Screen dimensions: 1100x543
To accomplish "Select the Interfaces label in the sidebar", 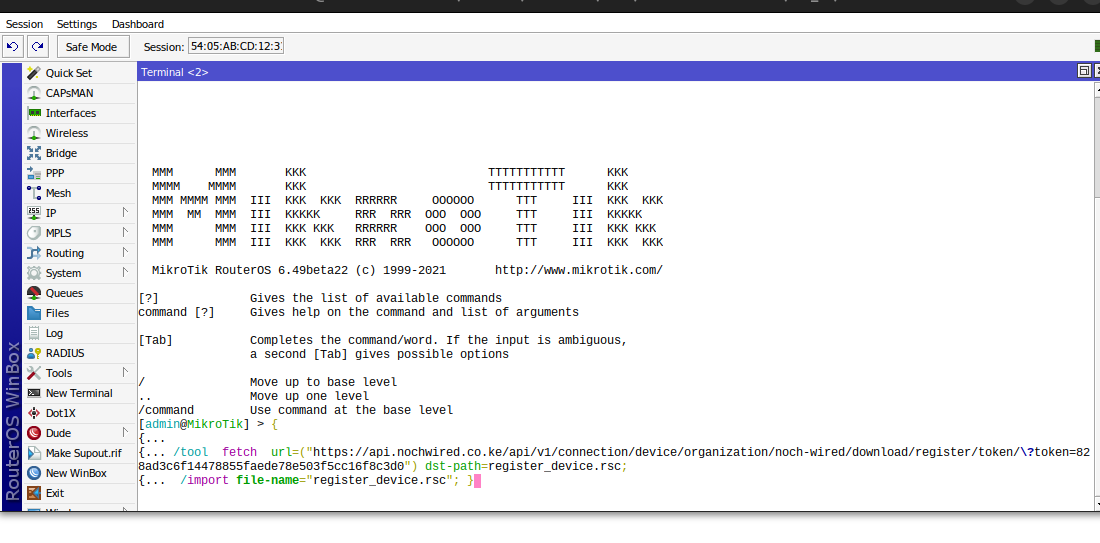I will pos(71,113).
